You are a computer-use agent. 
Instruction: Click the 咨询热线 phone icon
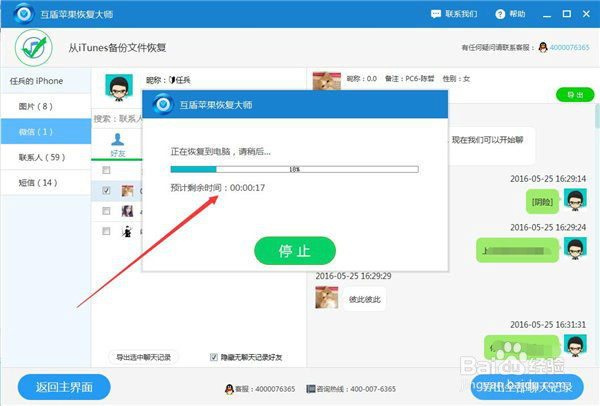pyautogui.click(x=310, y=389)
